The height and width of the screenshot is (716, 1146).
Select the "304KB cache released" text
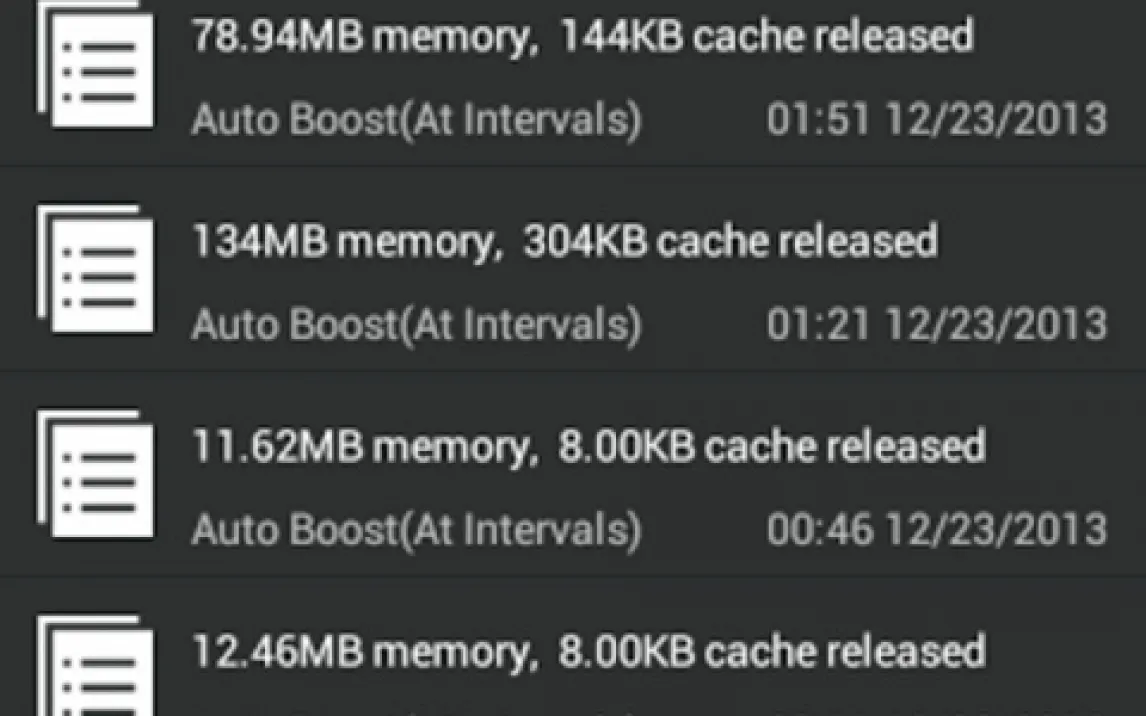coord(730,242)
